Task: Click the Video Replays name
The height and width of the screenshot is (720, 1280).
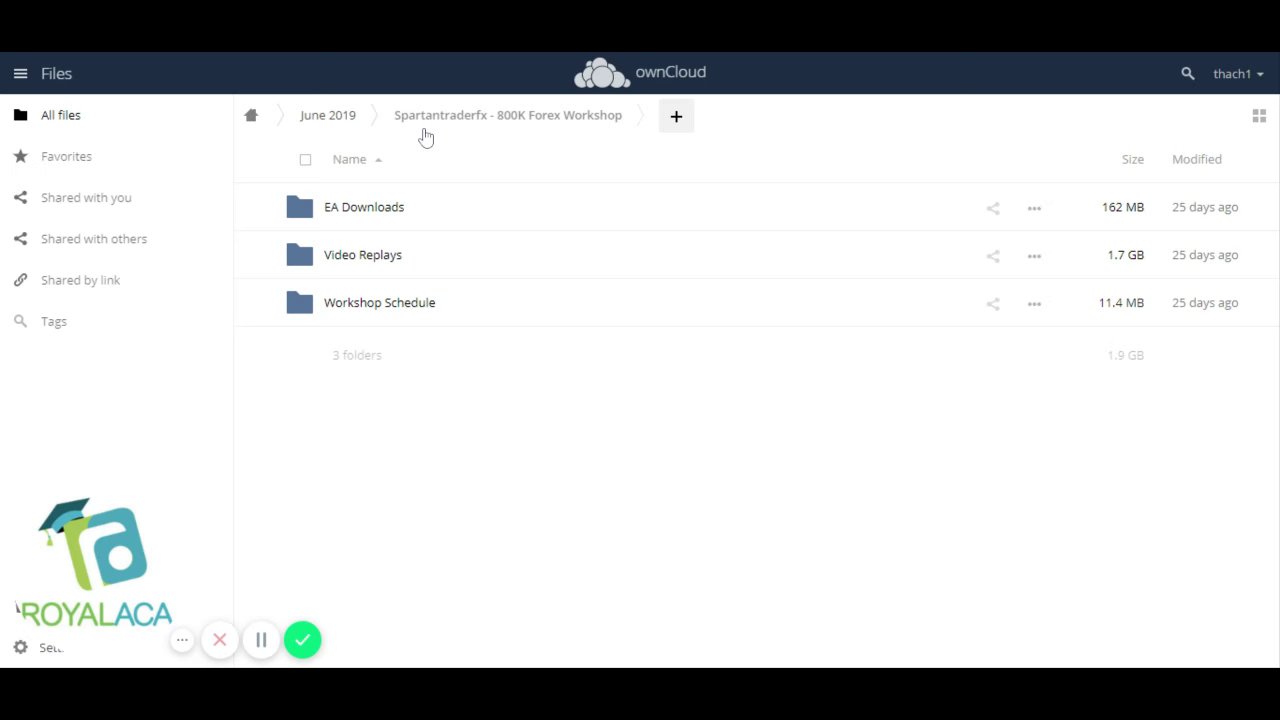Action: point(363,255)
